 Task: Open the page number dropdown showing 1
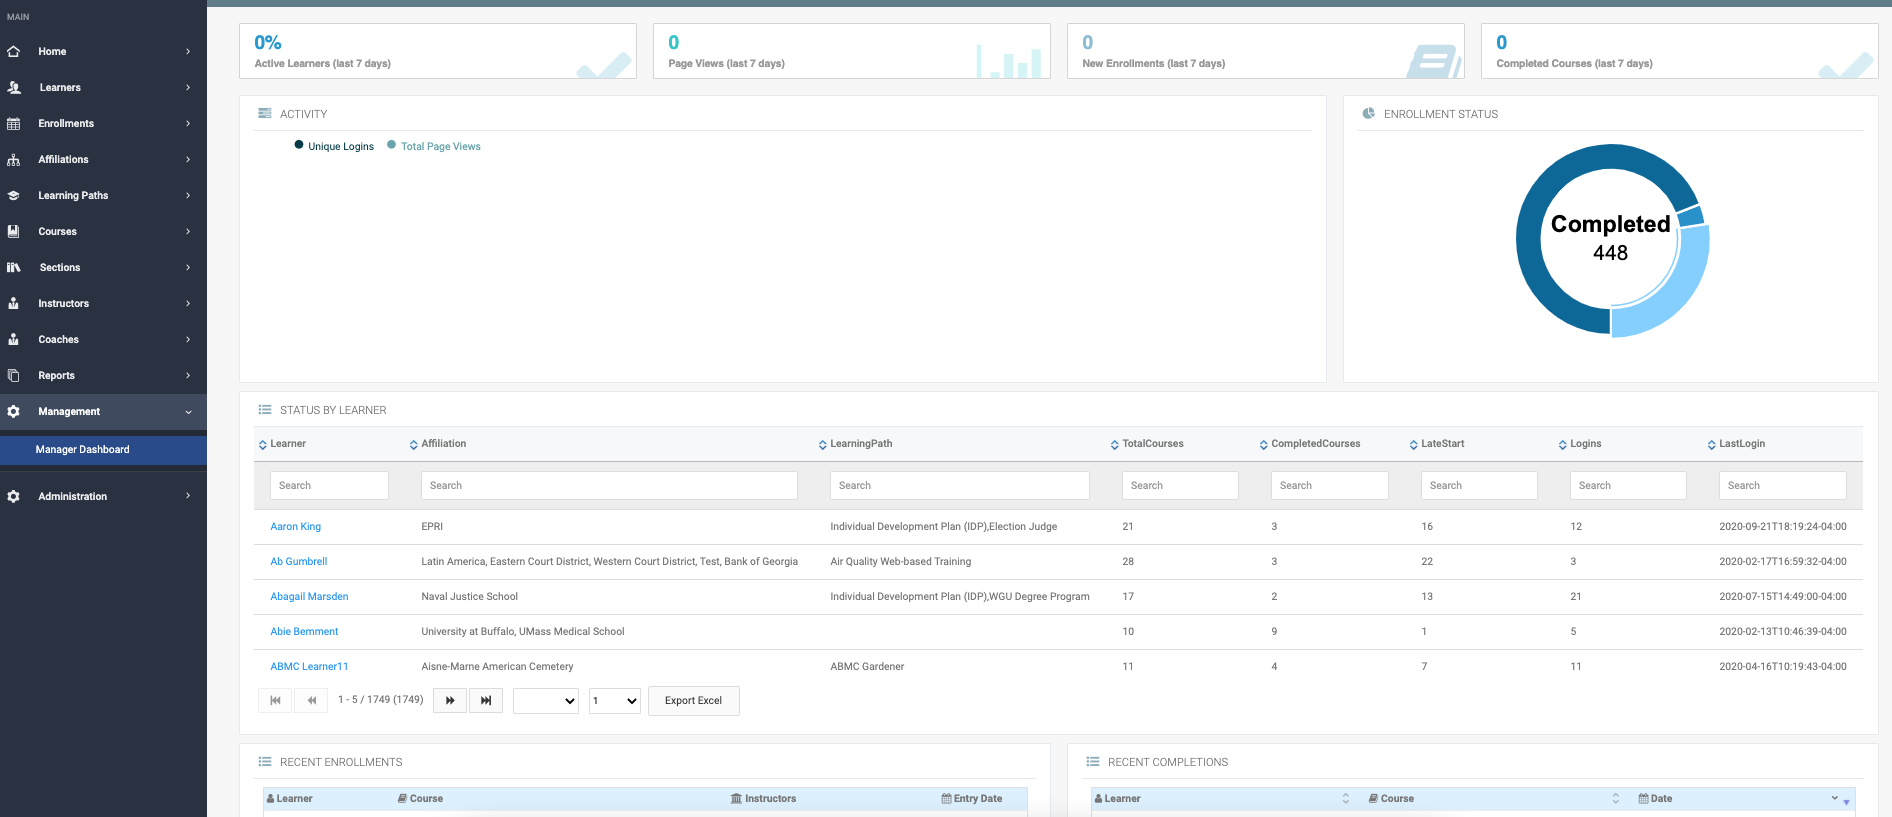coord(614,701)
